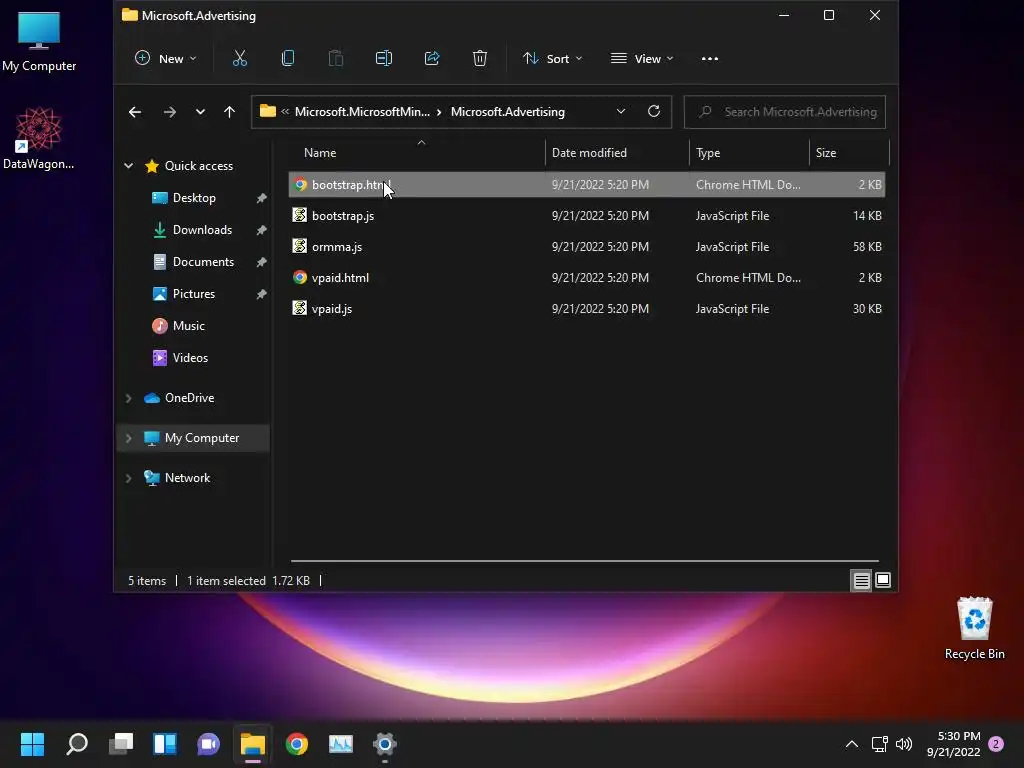The width and height of the screenshot is (1024, 768).
Task: Open the See more ellipsis menu
Action: (x=710, y=59)
